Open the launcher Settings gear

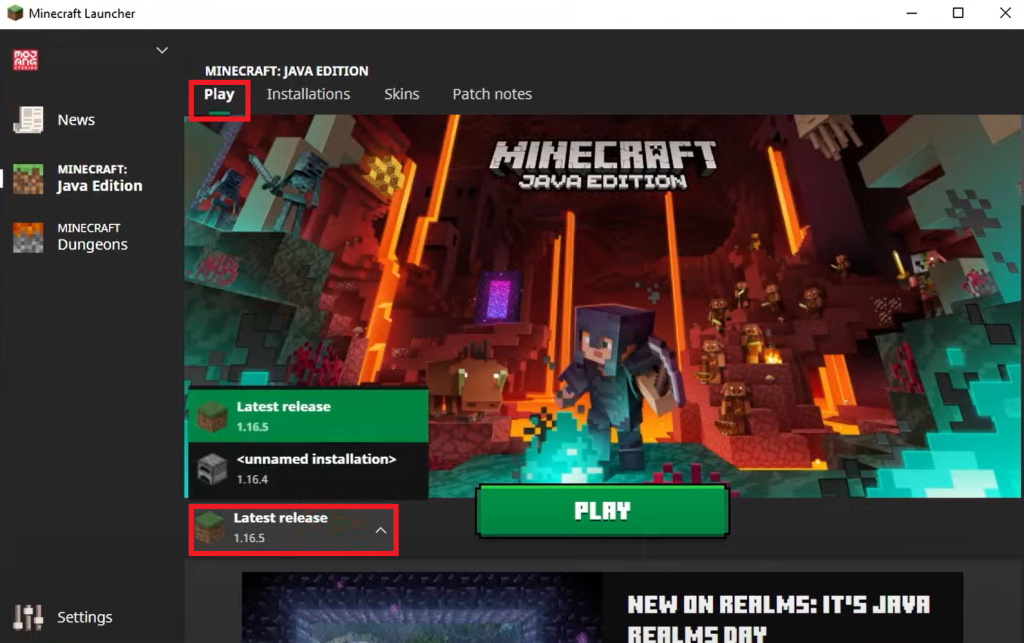(x=28, y=617)
